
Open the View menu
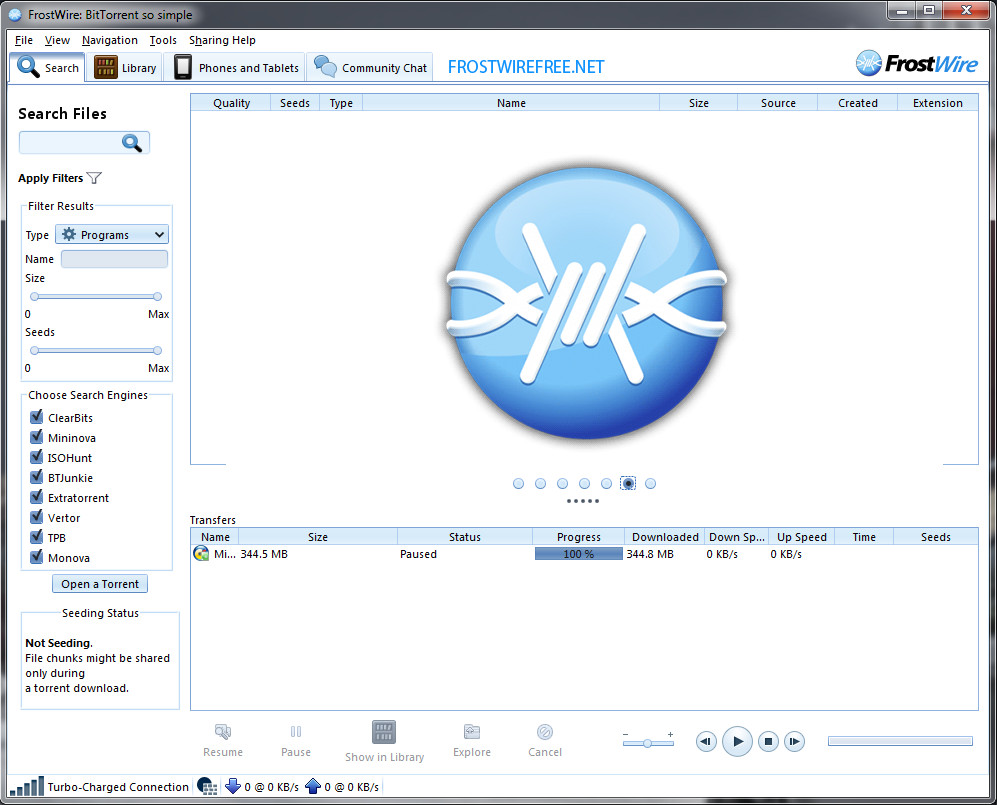(57, 40)
